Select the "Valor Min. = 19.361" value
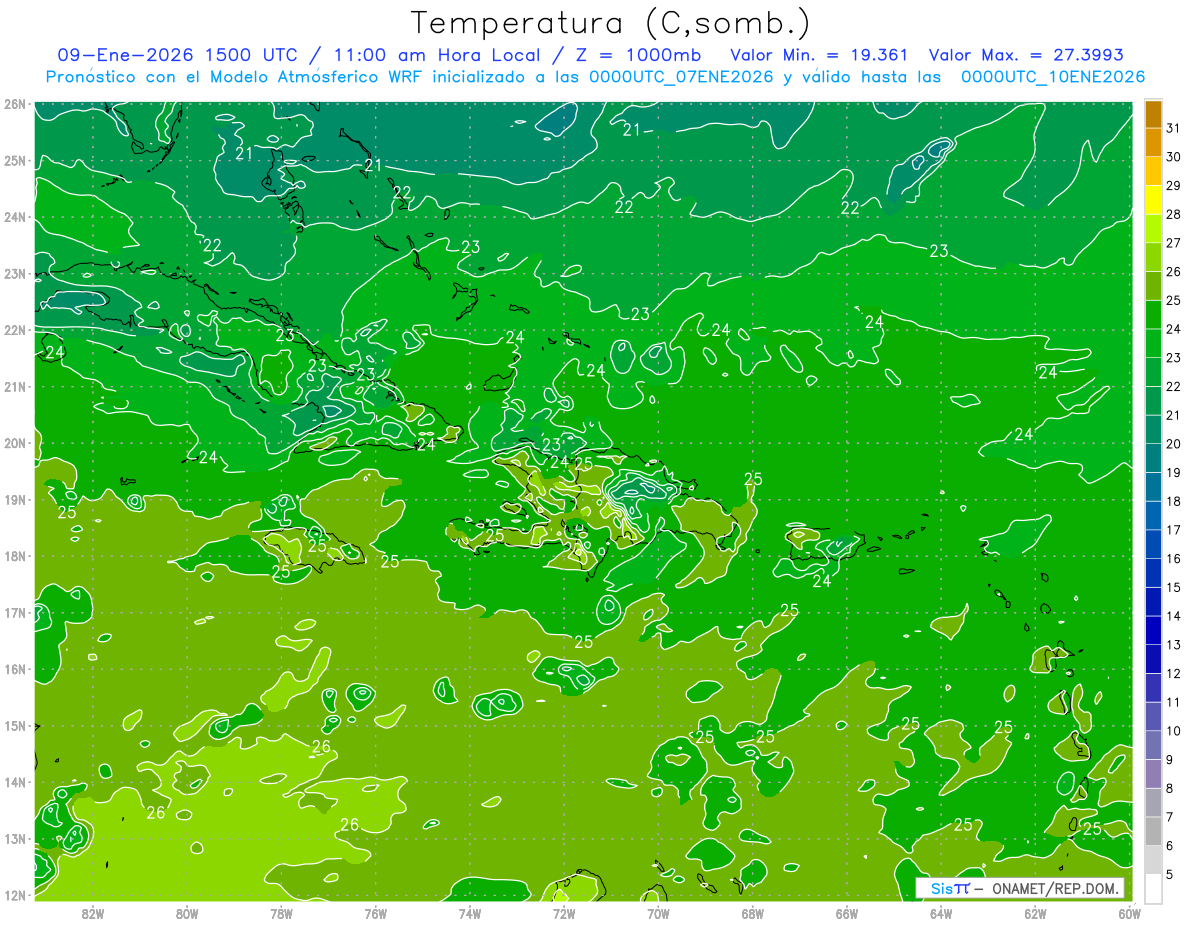1200x927 pixels. 820,55
